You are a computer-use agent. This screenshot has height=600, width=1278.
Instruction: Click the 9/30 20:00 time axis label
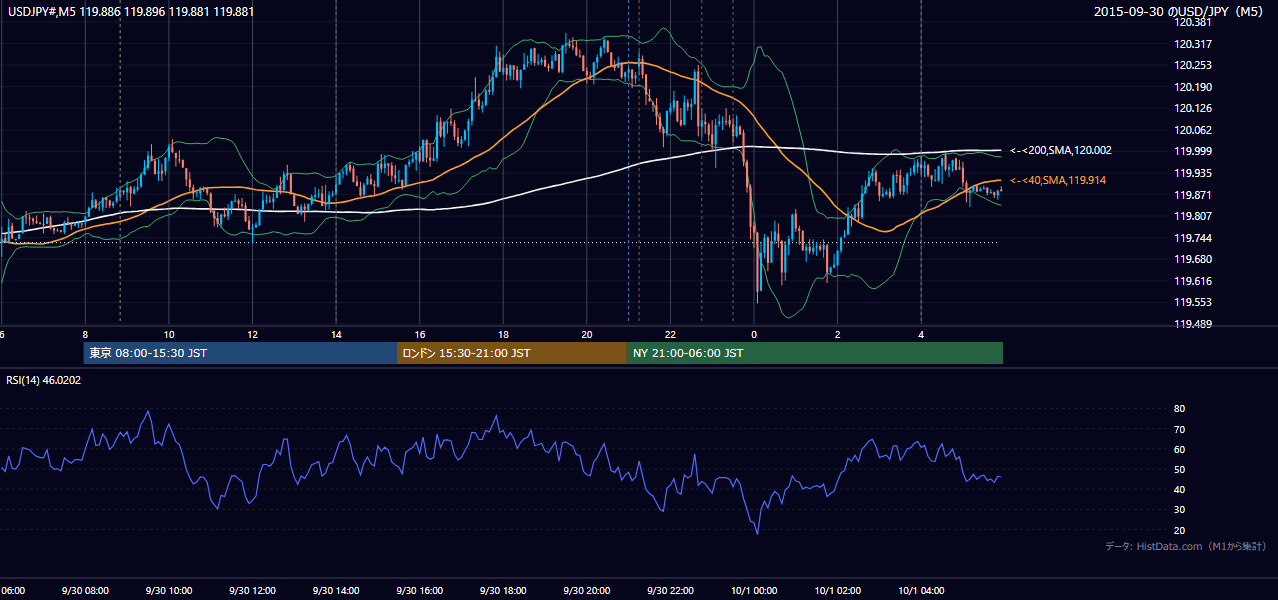[586, 591]
